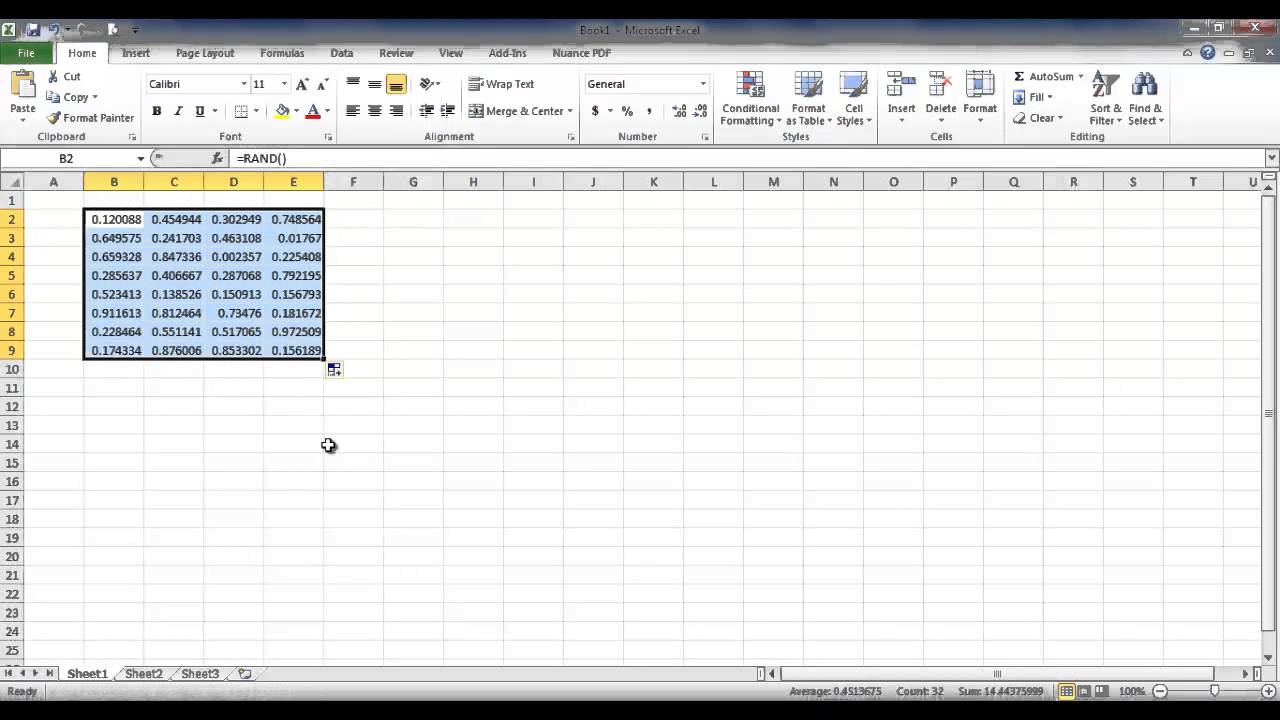The image size is (1280, 720).
Task: Apply Comma Style format
Action: point(649,111)
